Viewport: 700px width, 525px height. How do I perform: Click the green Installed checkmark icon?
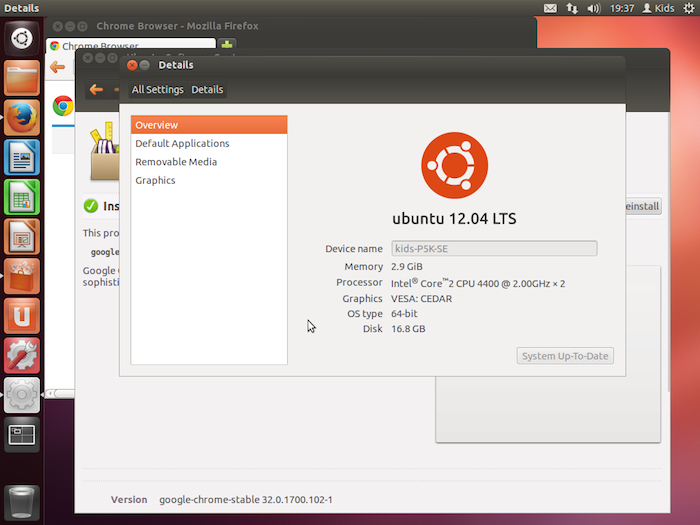click(x=91, y=206)
